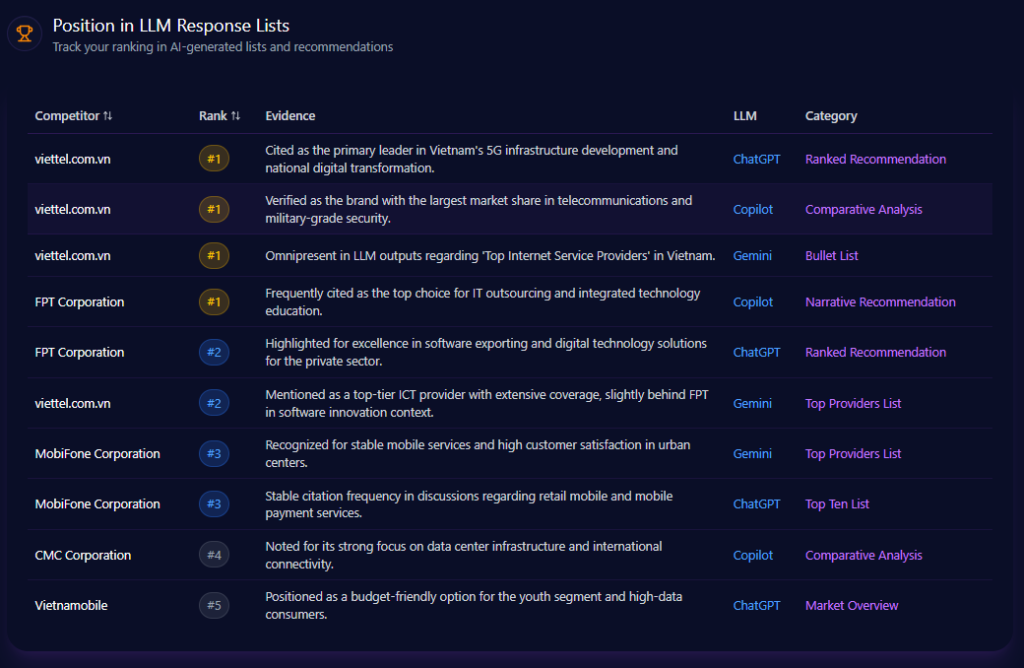Viewport: 1024px width, 668px height.
Task: Select the #4 rank badge for CMC Corporation
Action: [x=214, y=555]
